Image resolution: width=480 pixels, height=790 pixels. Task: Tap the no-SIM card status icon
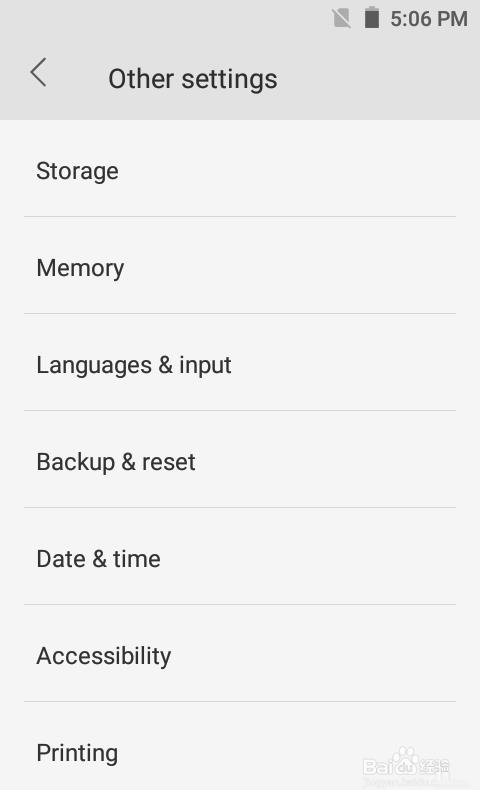(341, 19)
